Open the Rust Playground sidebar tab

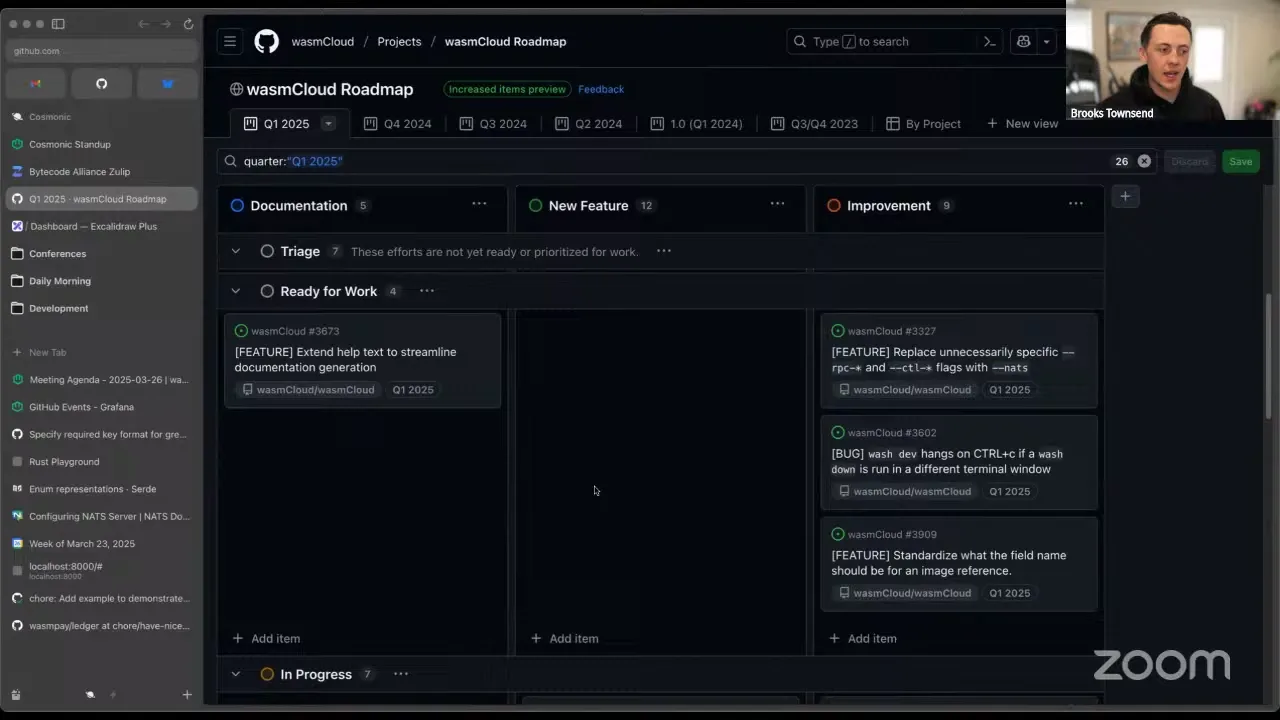coord(101,462)
